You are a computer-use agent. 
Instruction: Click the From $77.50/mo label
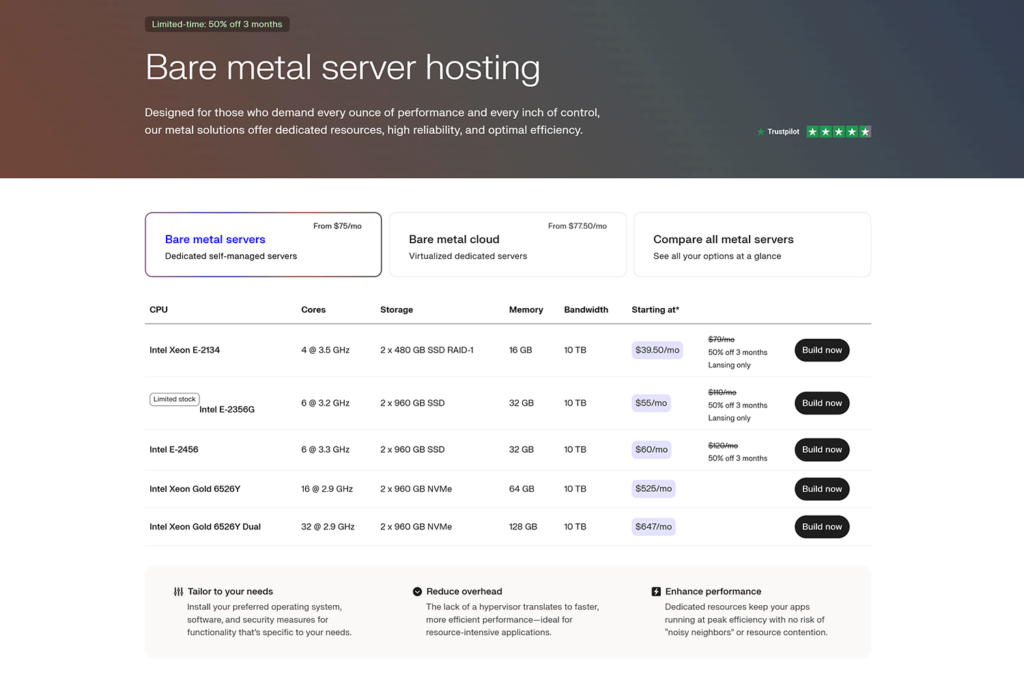click(x=577, y=226)
